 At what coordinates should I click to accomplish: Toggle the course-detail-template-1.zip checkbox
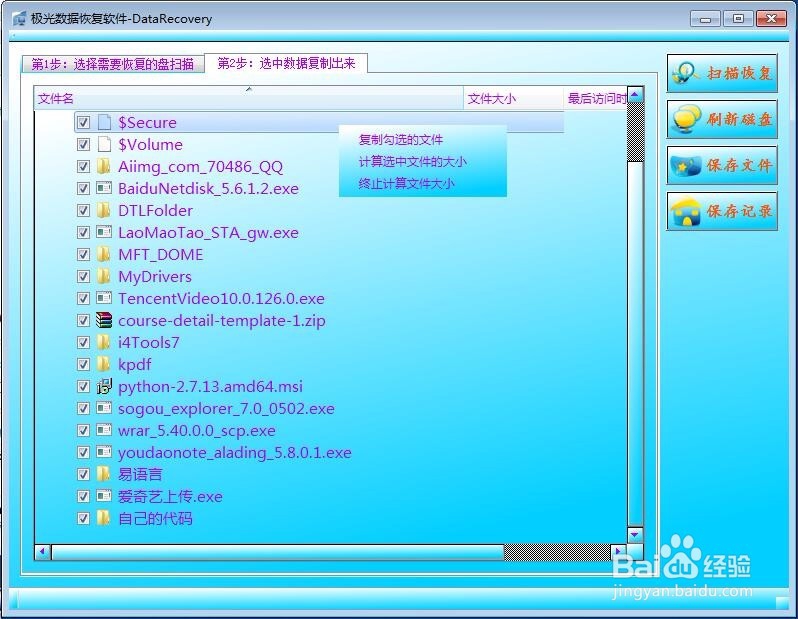click(83, 320)
